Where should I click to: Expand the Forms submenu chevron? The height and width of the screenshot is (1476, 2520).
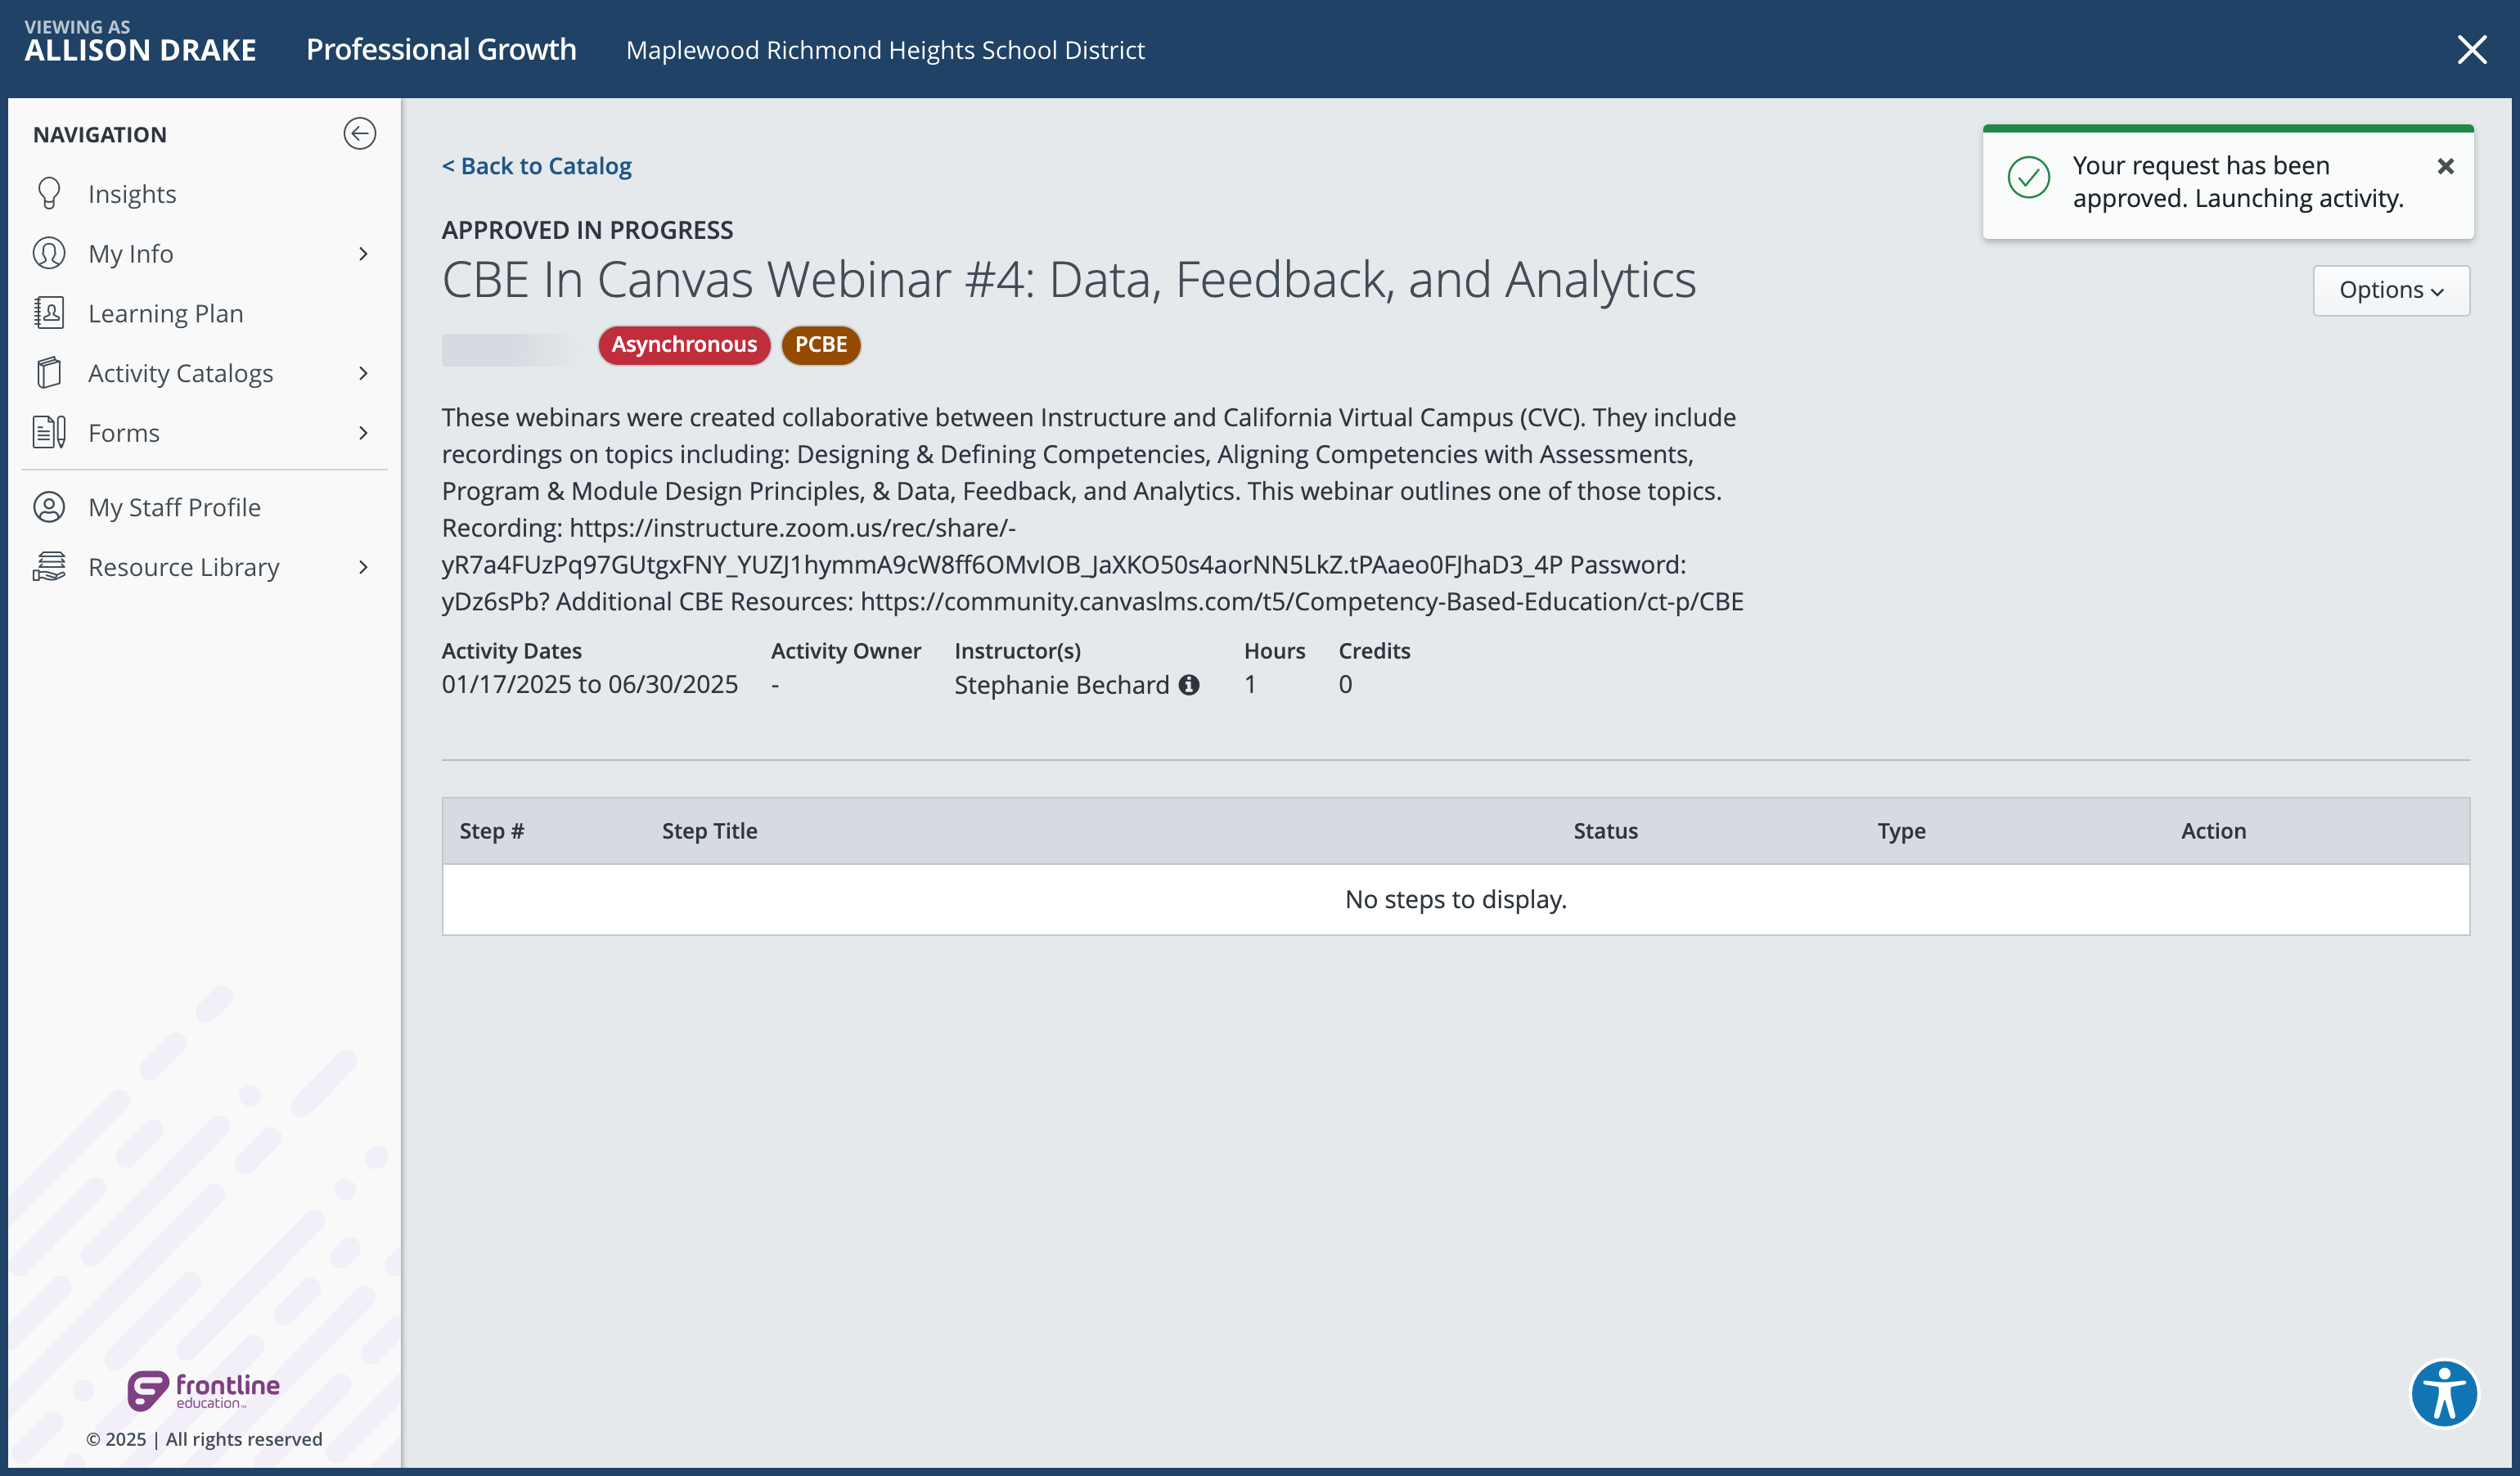click(363, 433)
